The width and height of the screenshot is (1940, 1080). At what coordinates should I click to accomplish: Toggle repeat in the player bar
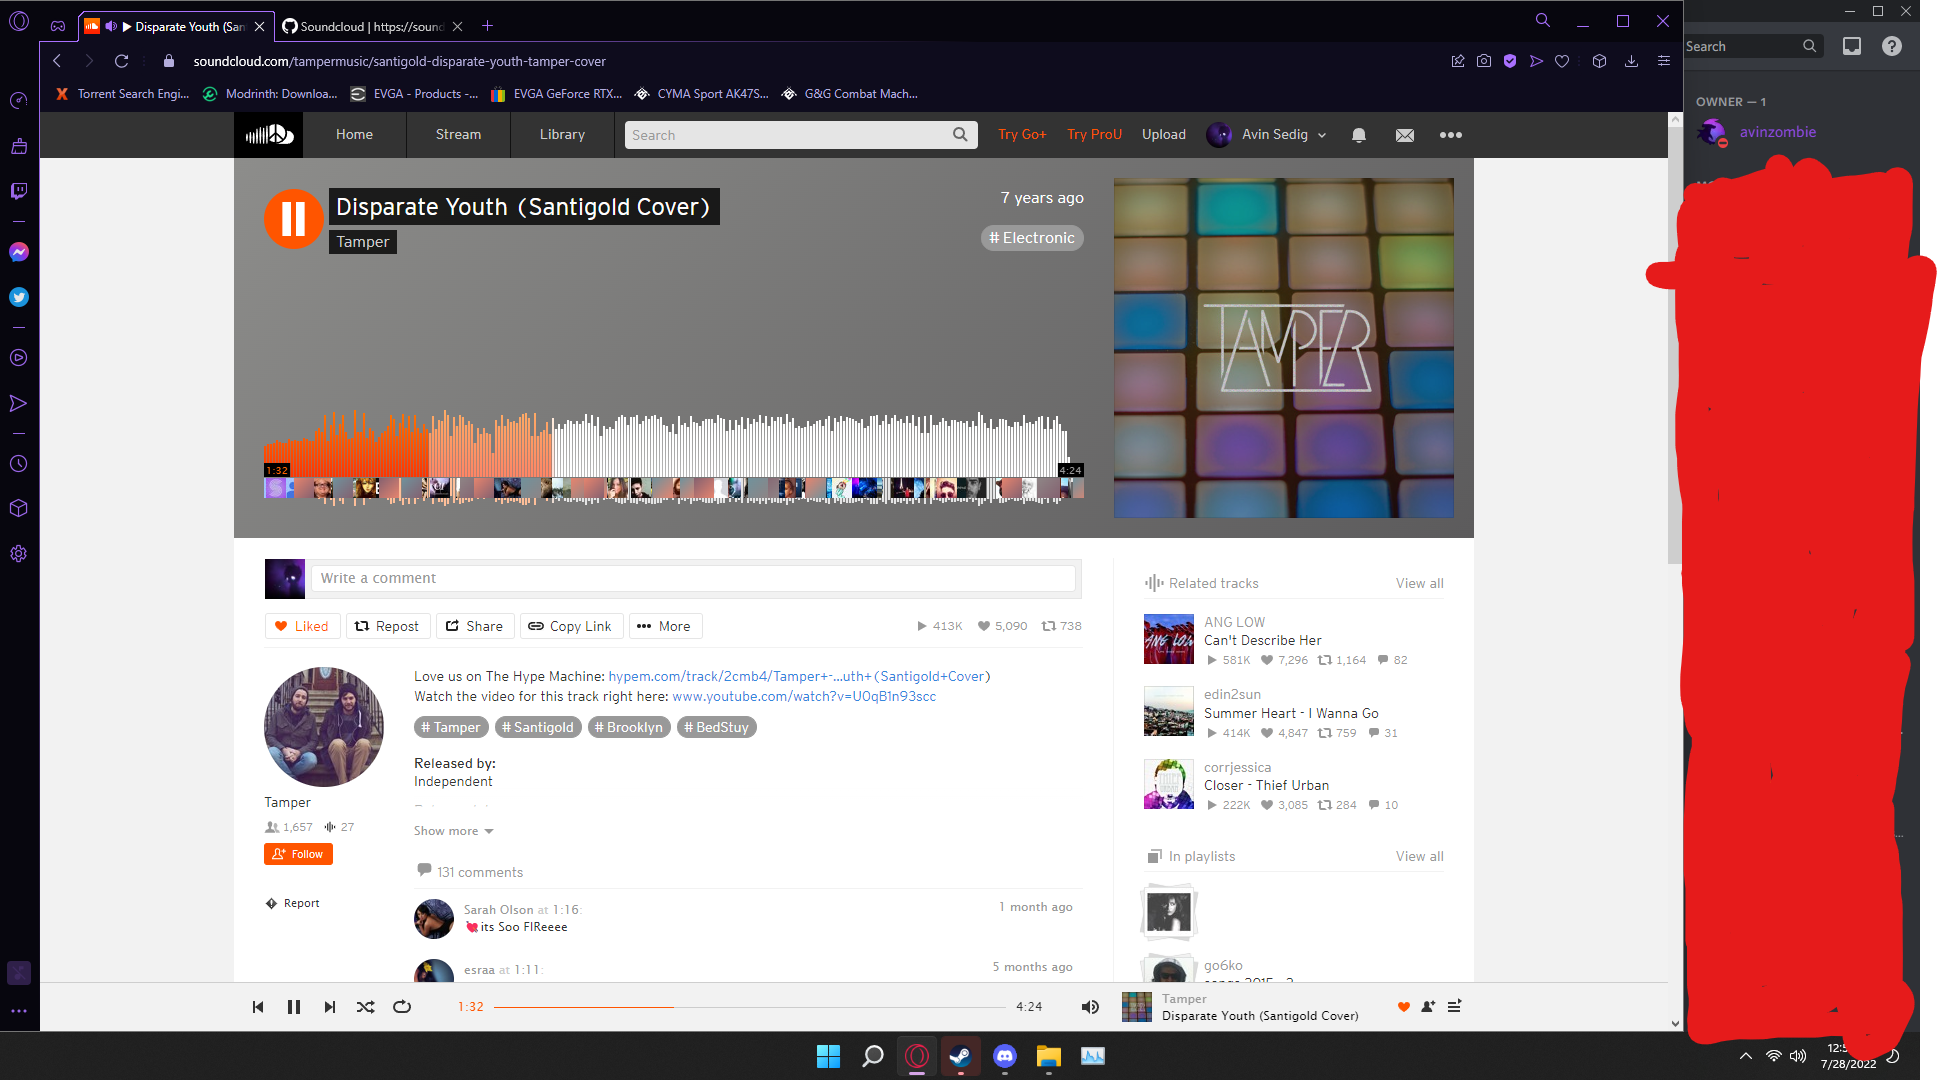tap(402, 1007)
